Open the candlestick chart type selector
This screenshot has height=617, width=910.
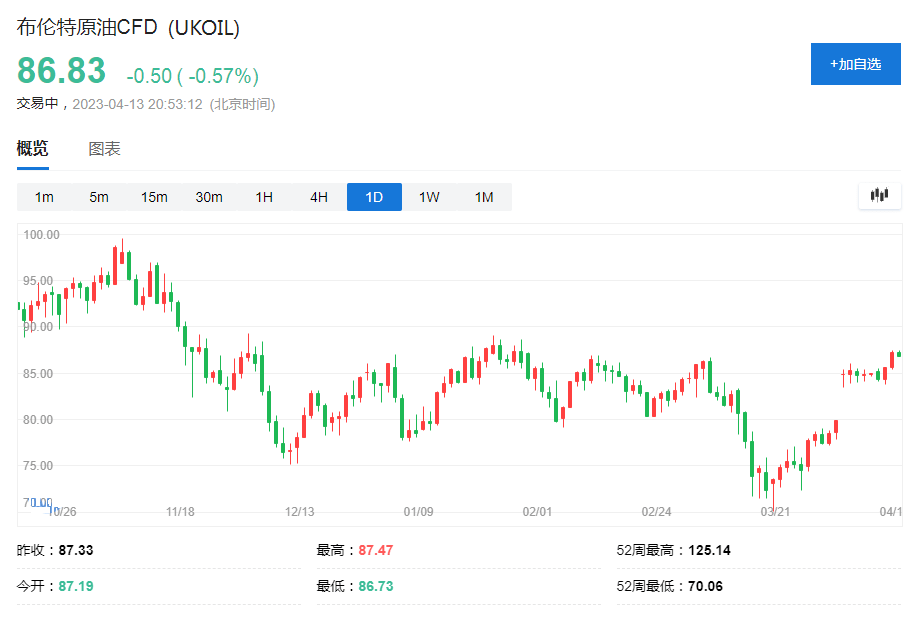[879, 196]
